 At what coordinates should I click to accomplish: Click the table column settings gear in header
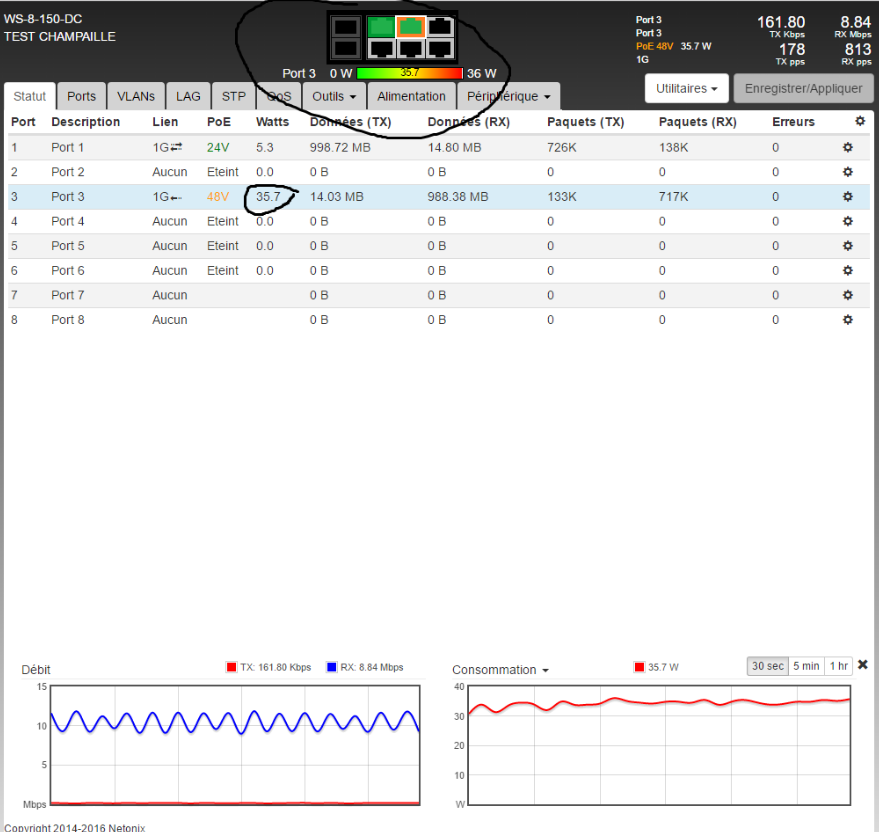pyautogui.click(x=859, y=122)
